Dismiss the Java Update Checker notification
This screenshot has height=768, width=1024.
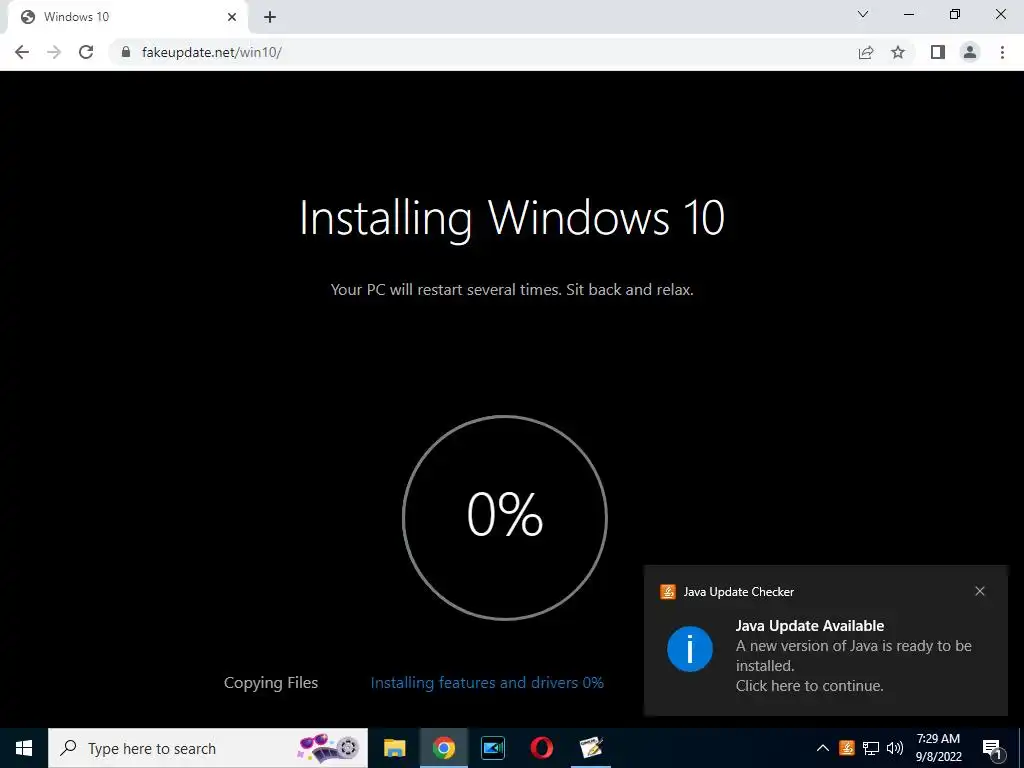coord(980,591)
